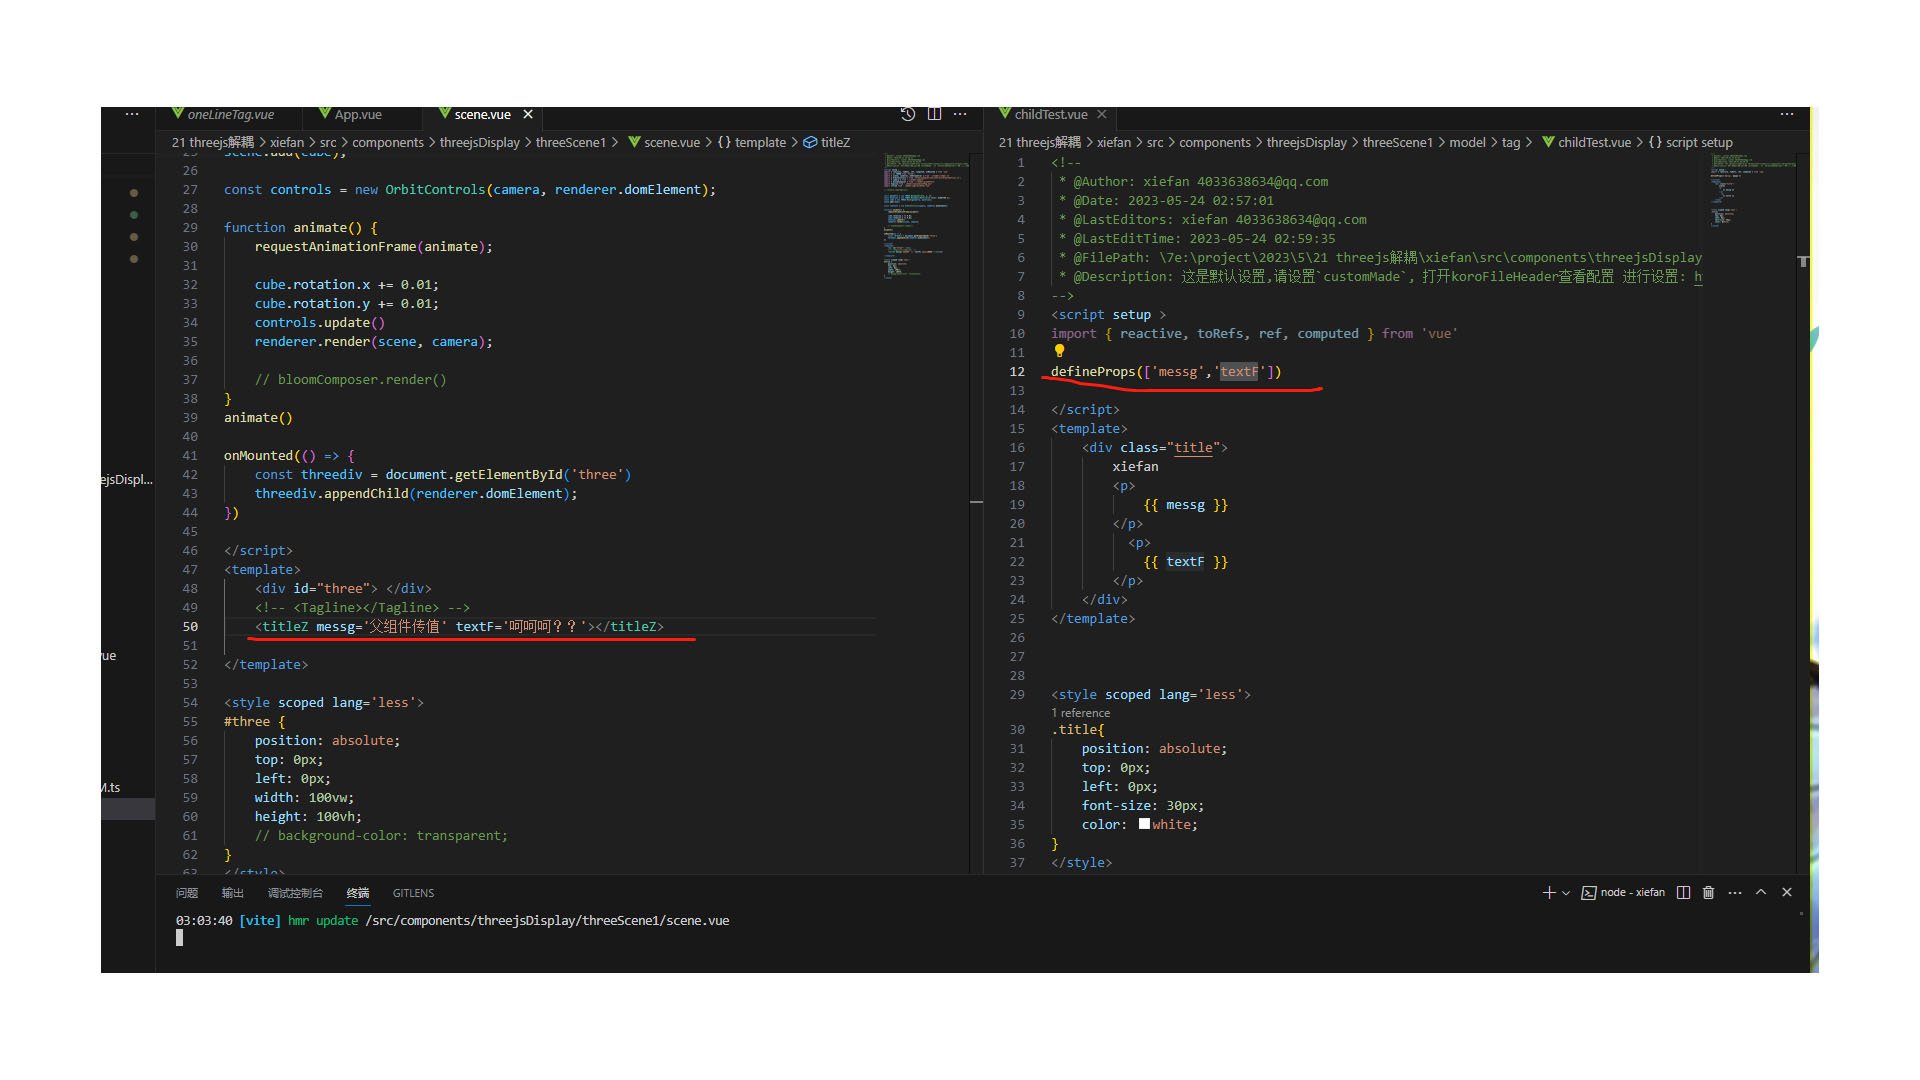Click OrbitControls constructor in line 27
The image size is (1920, 1080).
click(435, 189)
